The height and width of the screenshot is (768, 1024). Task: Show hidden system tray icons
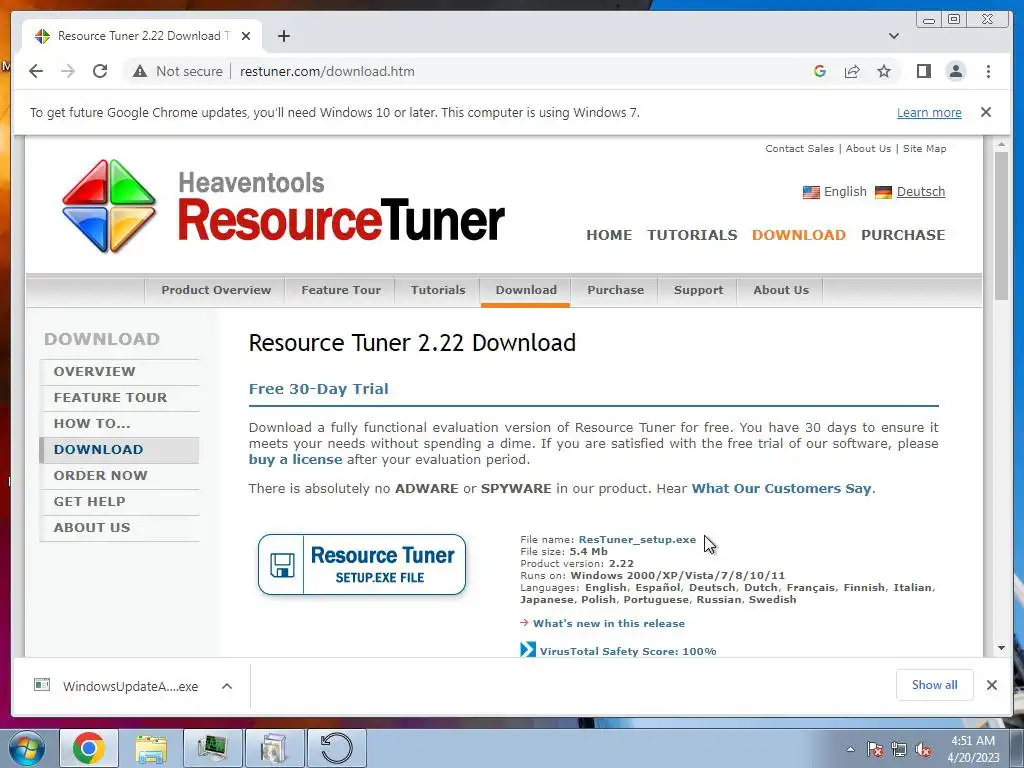[x=850, y=749]
